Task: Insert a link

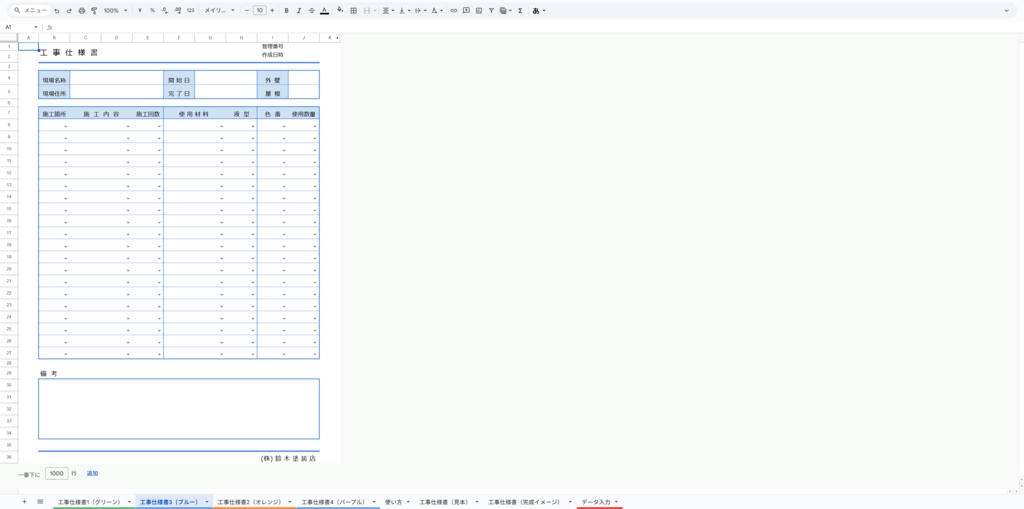Action: point(454,10)
